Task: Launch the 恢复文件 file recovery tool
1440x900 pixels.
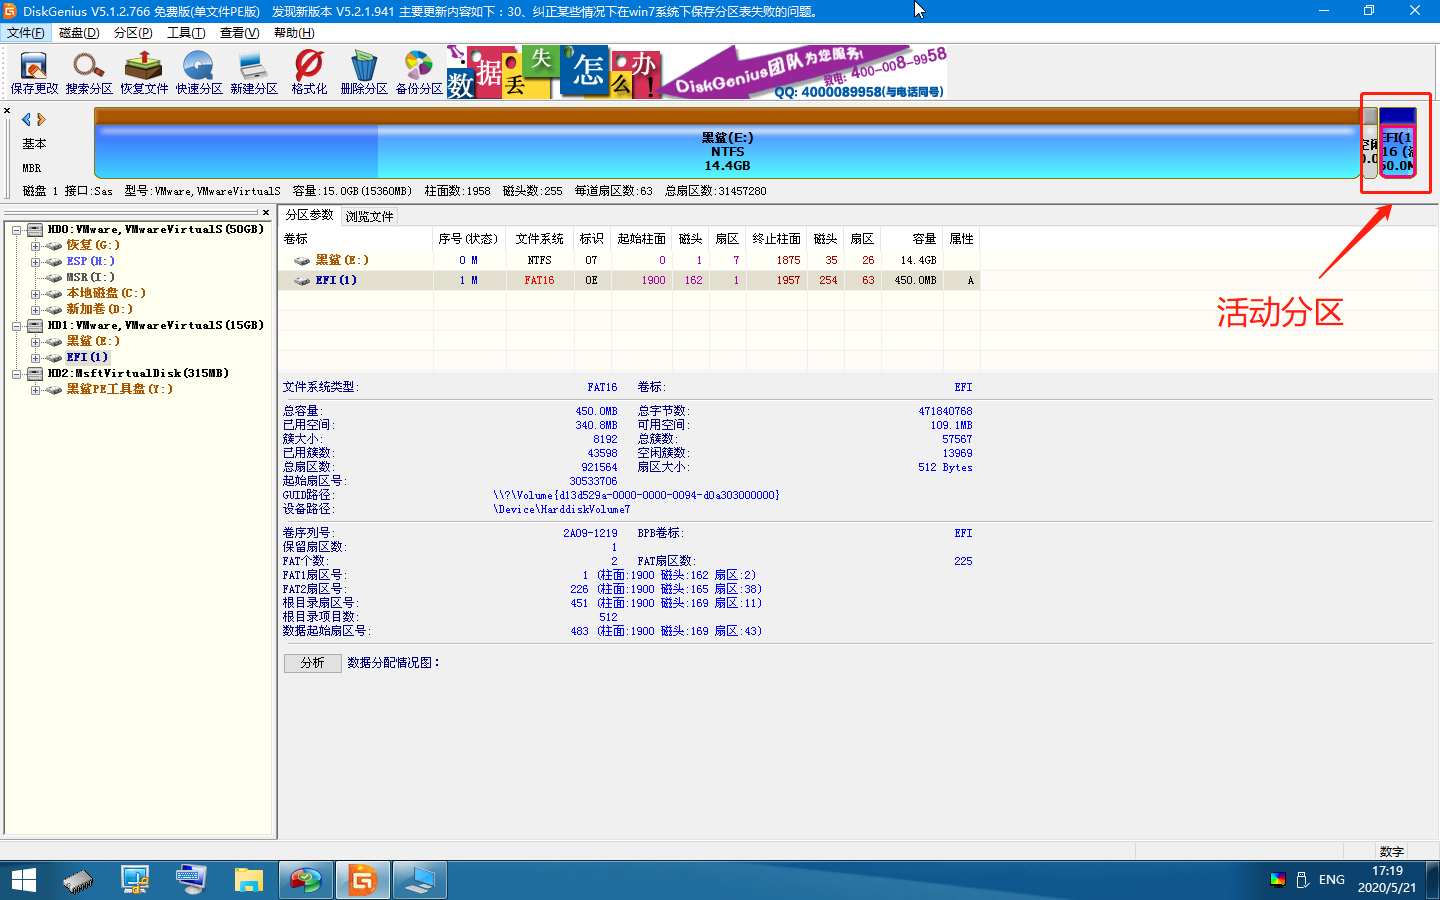Action: [x=144, y=73]
